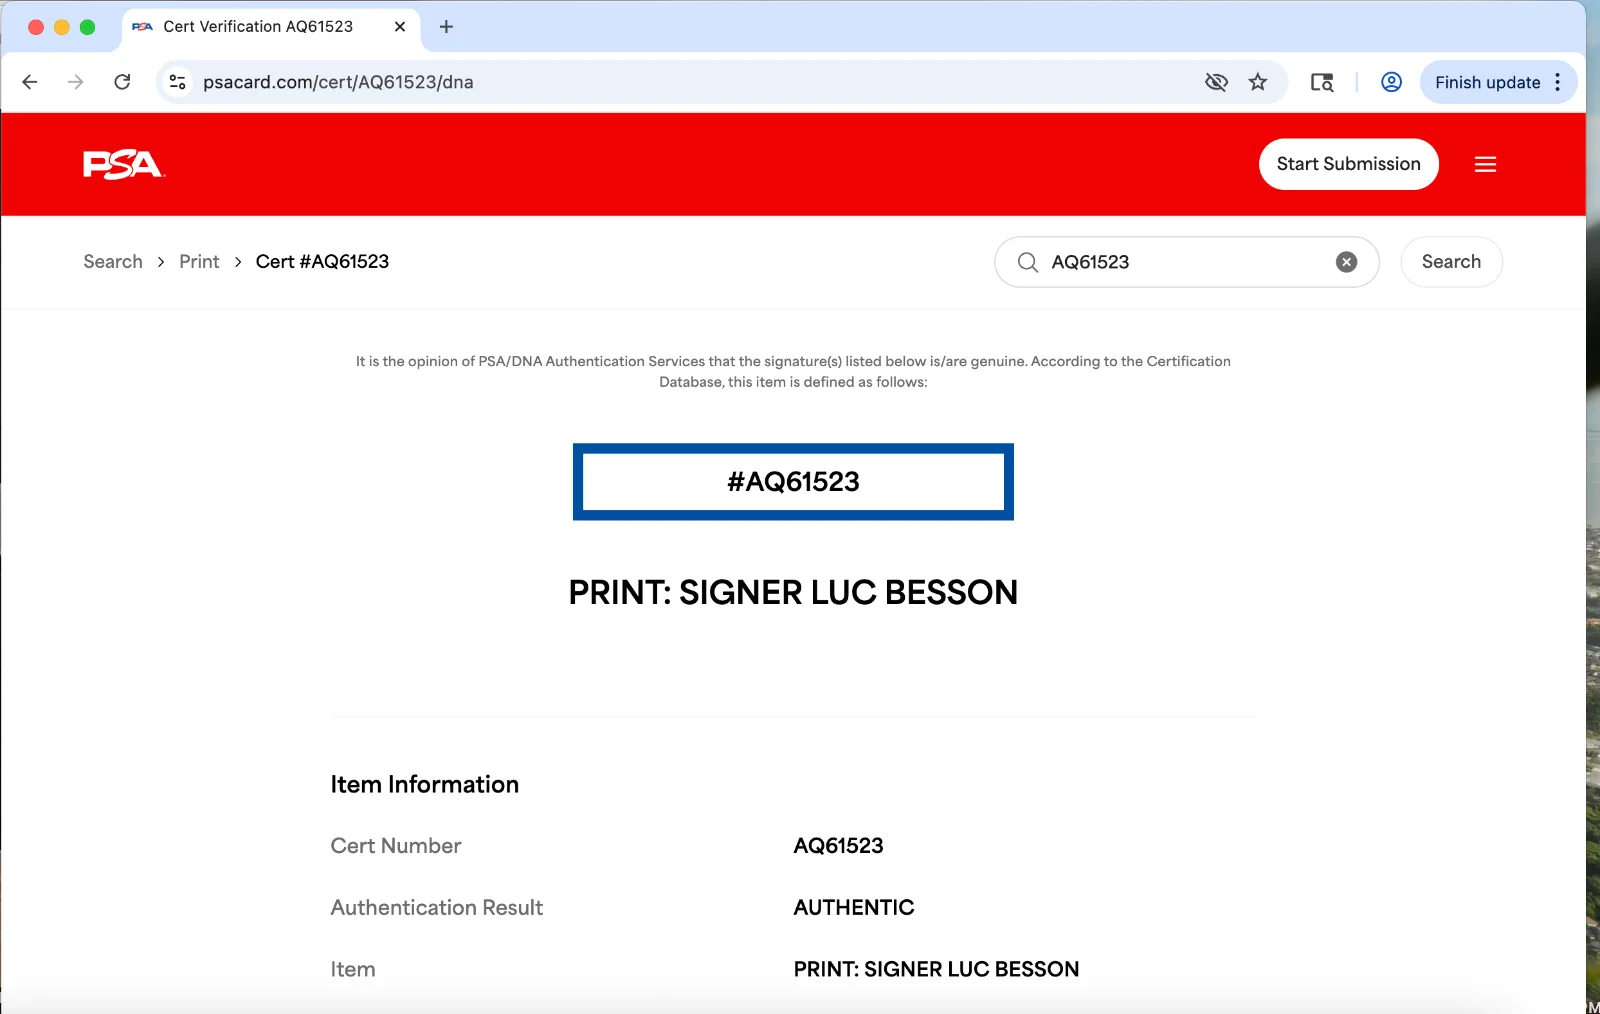View site information icon in the address bar
The width and height of the screenshot is (1600, 1014).
pos(177,82)
